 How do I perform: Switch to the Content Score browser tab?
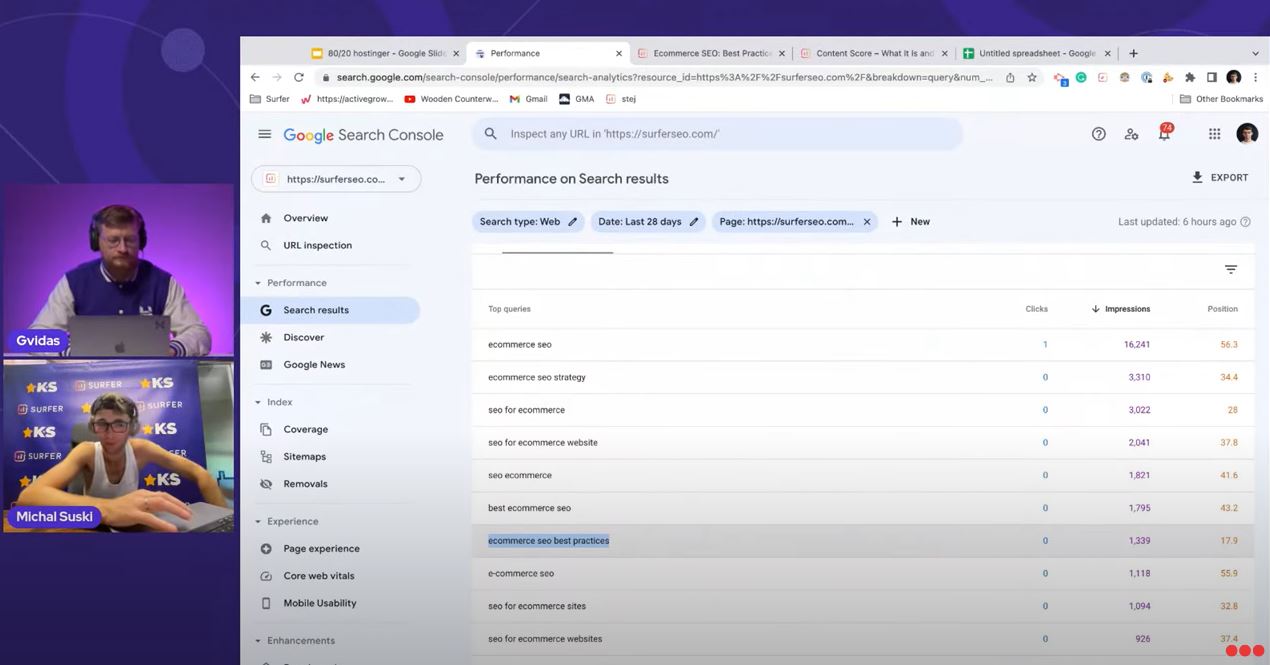click(x=873, y=53)
